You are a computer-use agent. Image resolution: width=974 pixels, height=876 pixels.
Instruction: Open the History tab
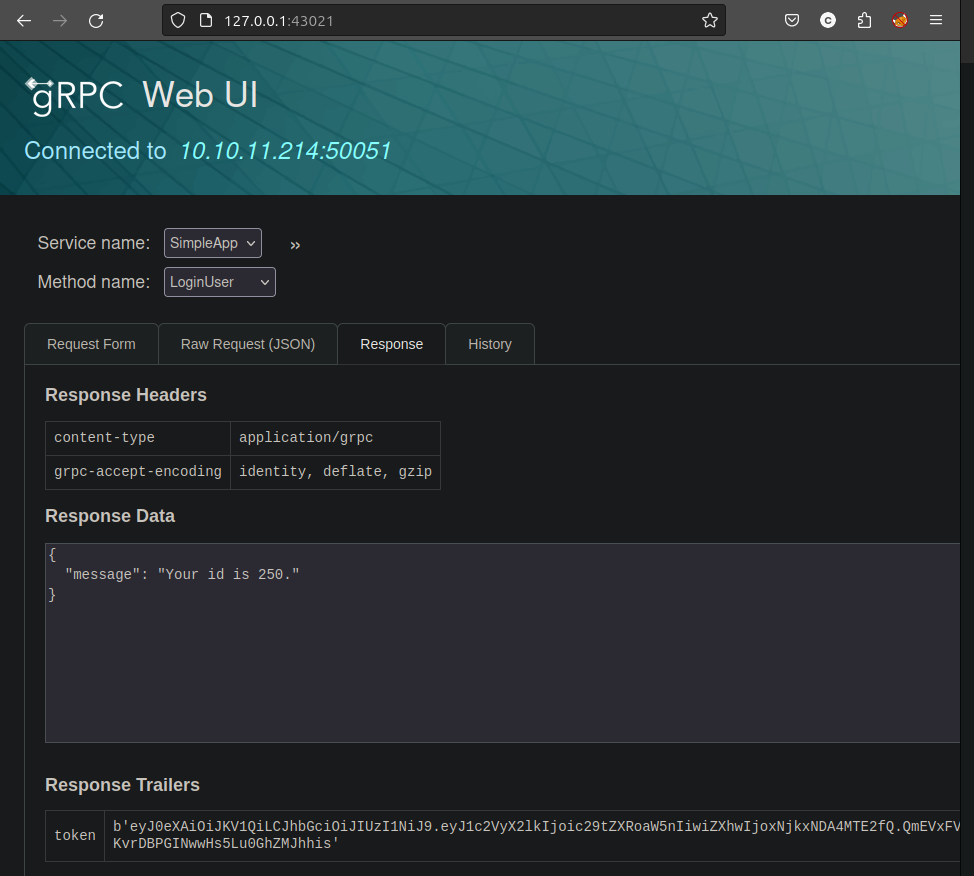point(490,344)
